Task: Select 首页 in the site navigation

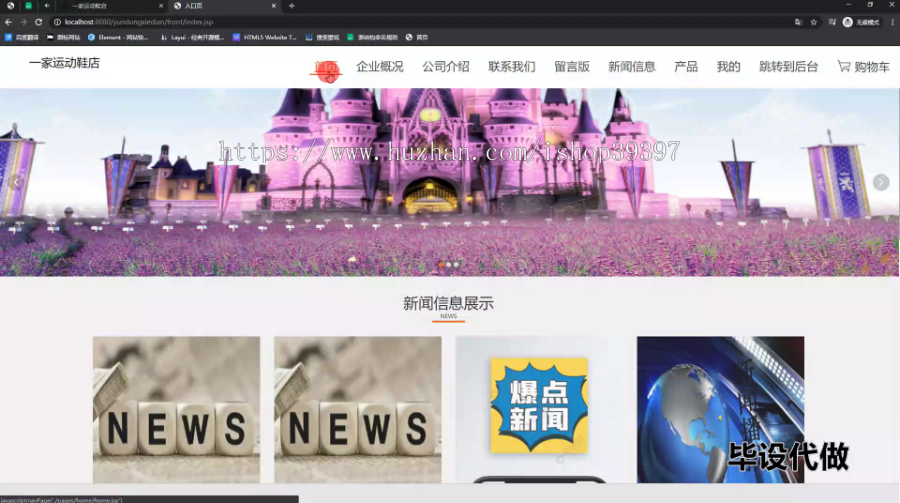Action: click(326, 67)
